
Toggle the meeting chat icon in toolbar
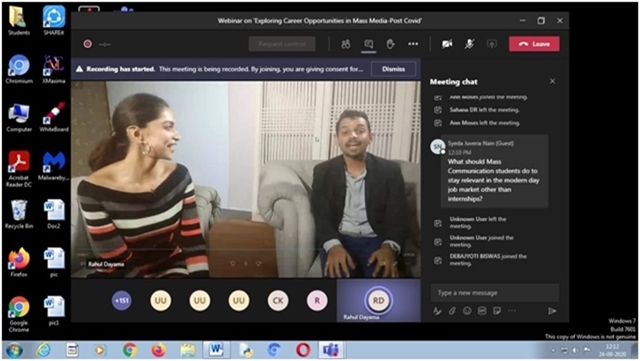pyautogui.click(x=368, y=44)
